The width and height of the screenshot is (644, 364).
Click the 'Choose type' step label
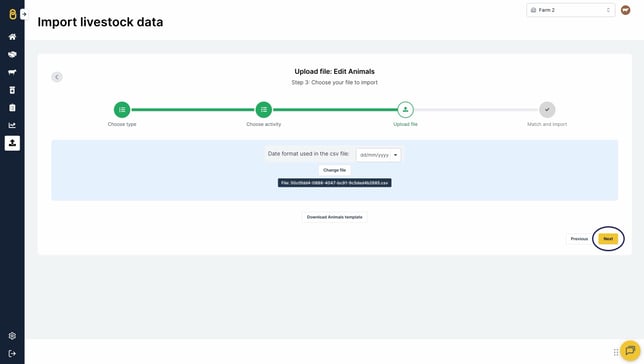point(122,124)
